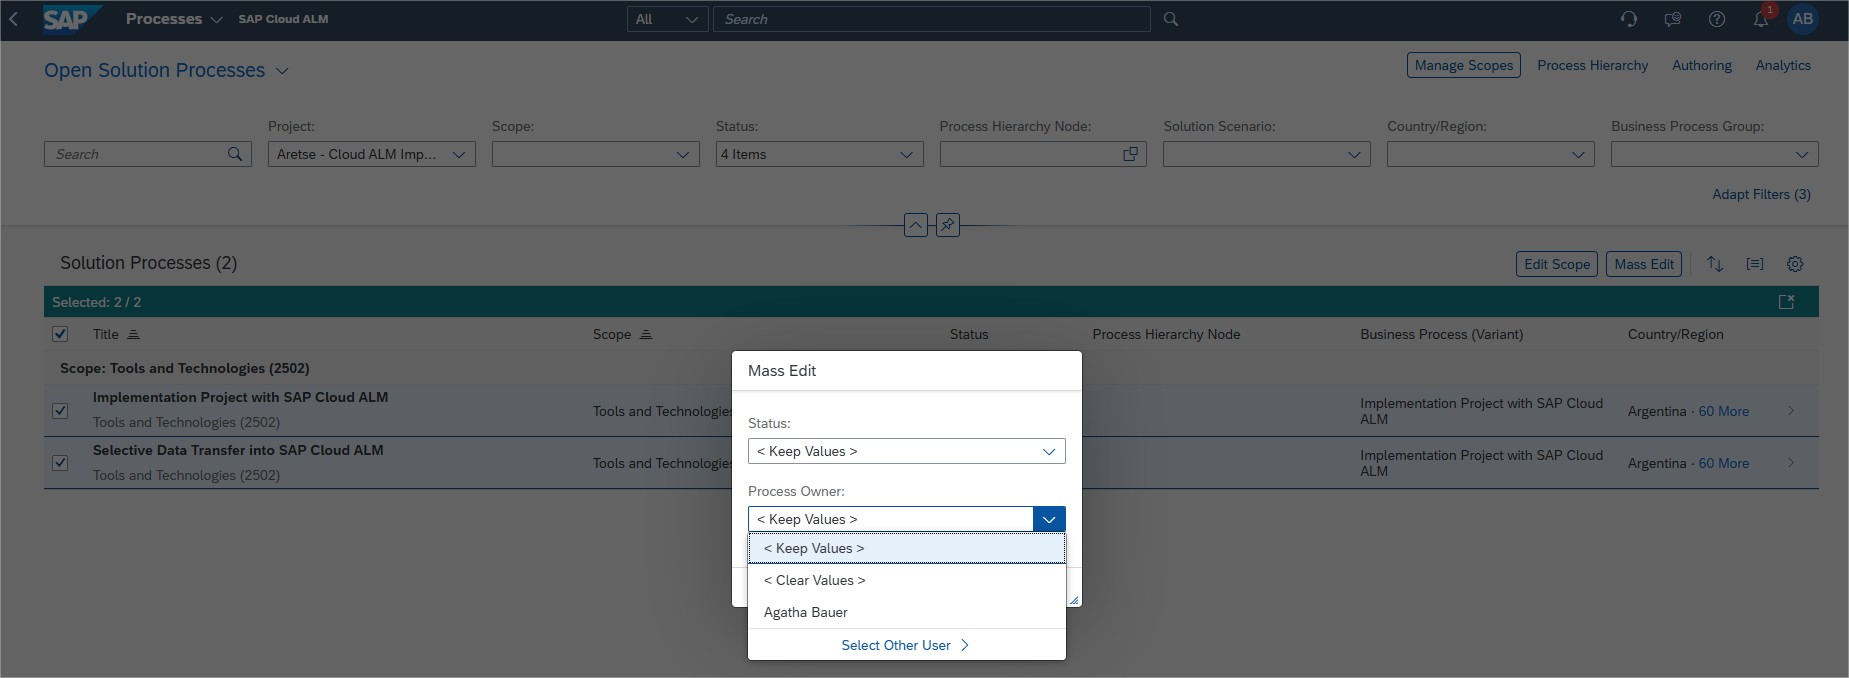Pin the filter header bar
This screenshot has height=678, width=1849.
[x=947, y=225]
